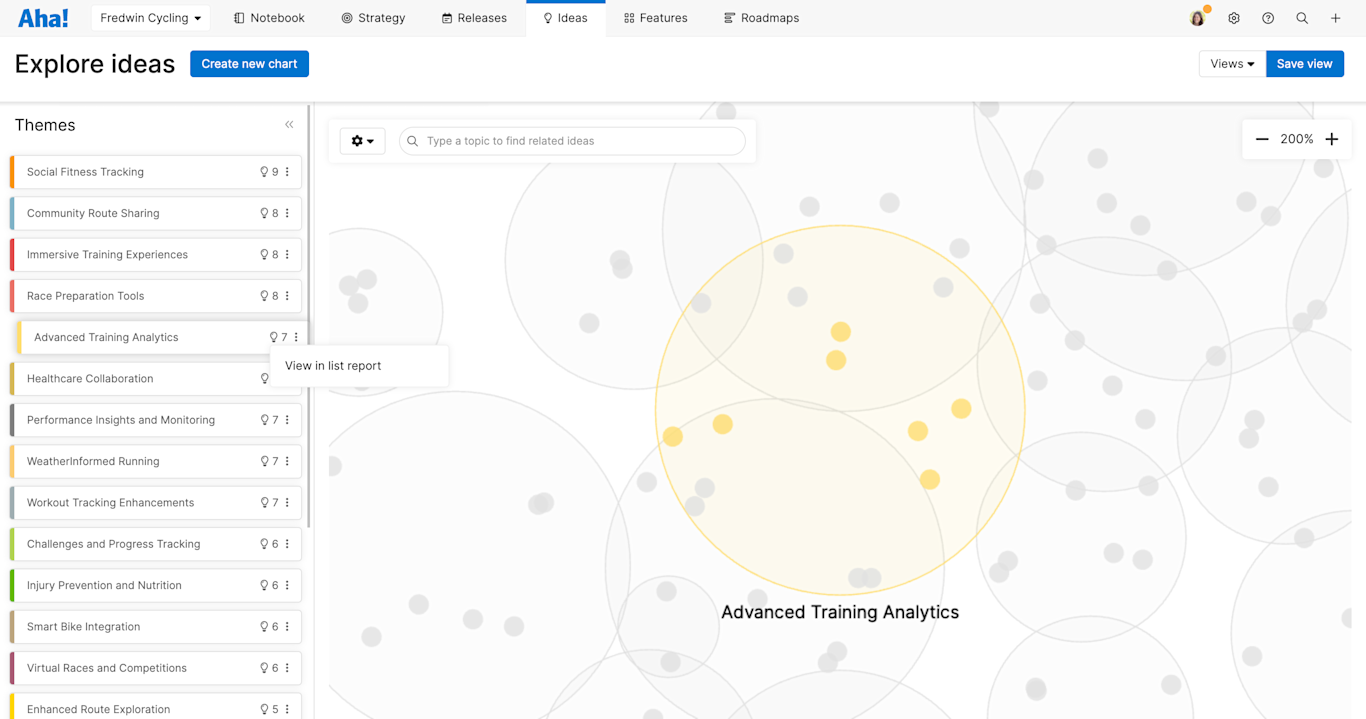The width and height of the screenshot is (1366, 719).
Task: Select the Race Preparation Tools theme
Action: click(x=156, y=296)
